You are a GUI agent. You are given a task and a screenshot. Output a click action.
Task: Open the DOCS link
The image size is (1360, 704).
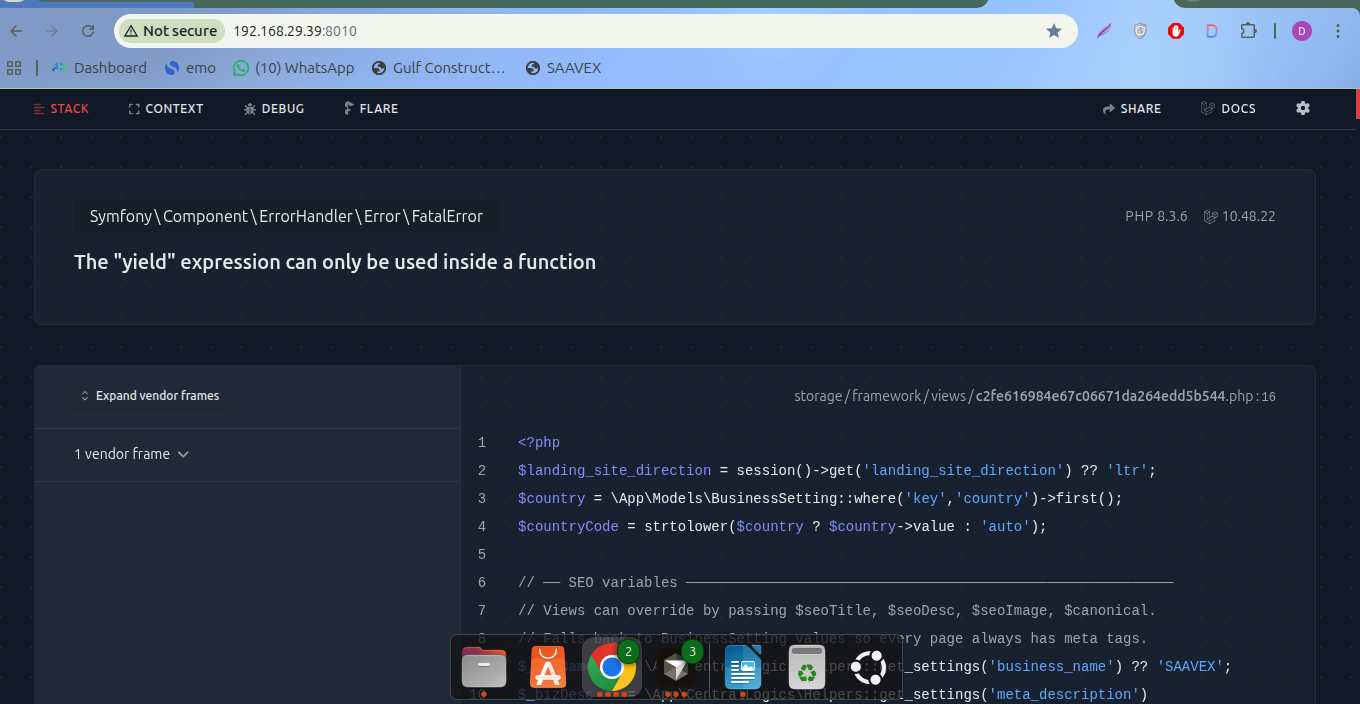pos(1228,108)
